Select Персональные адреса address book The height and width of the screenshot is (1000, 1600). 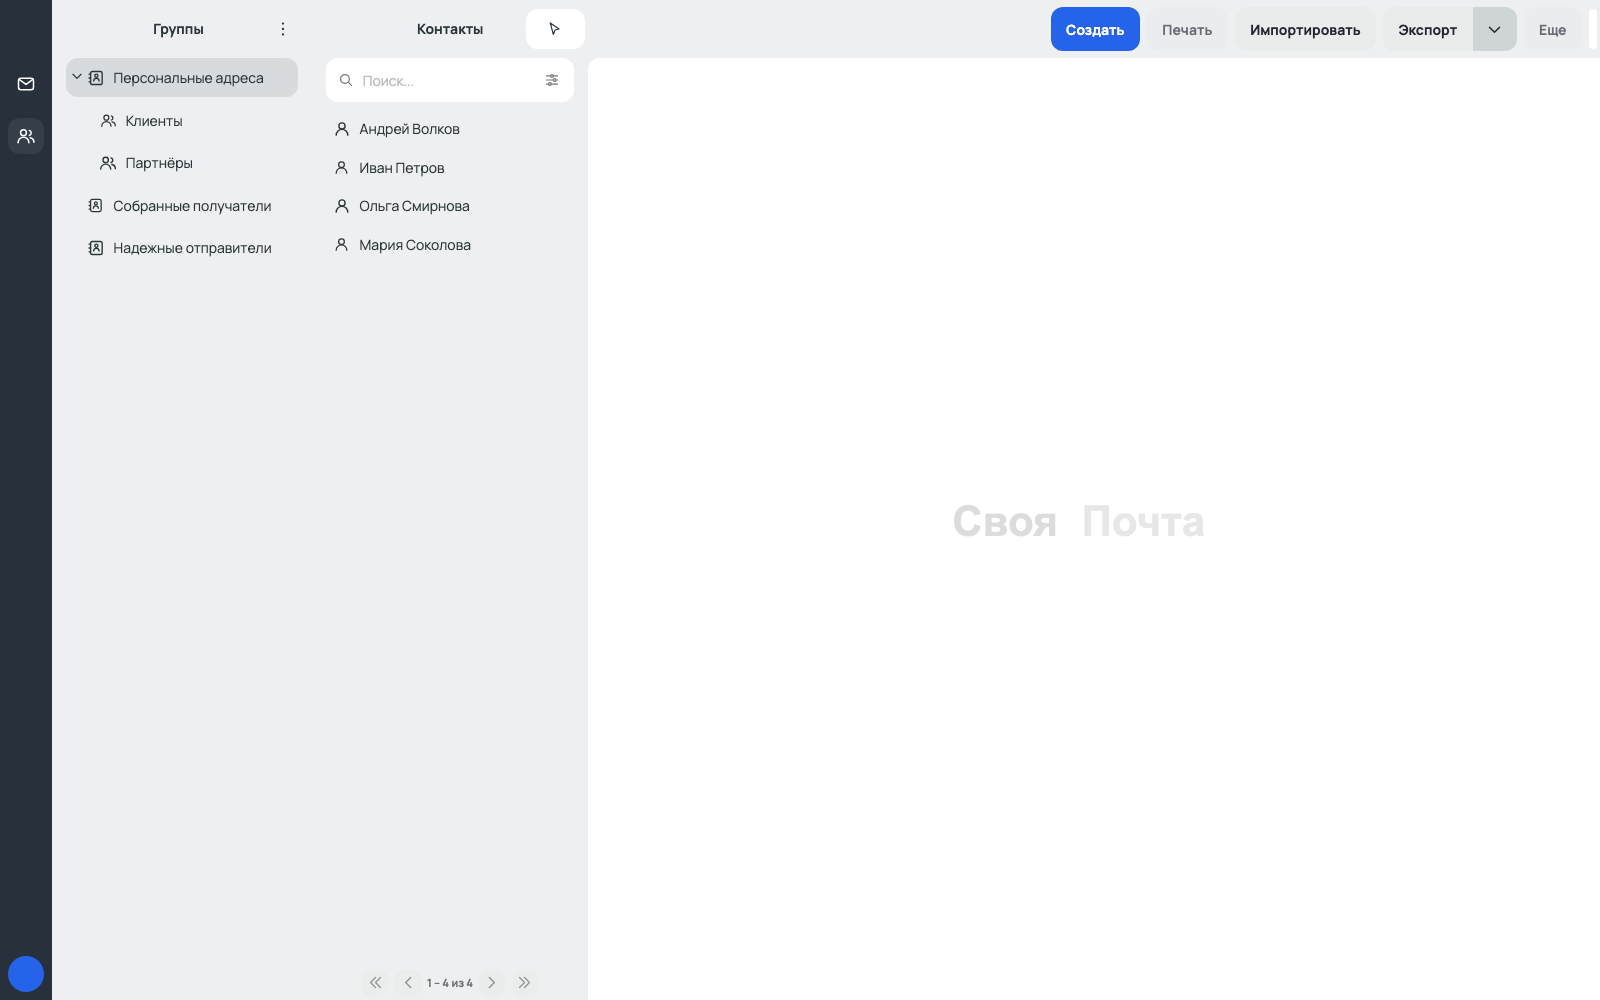[182, 77]
